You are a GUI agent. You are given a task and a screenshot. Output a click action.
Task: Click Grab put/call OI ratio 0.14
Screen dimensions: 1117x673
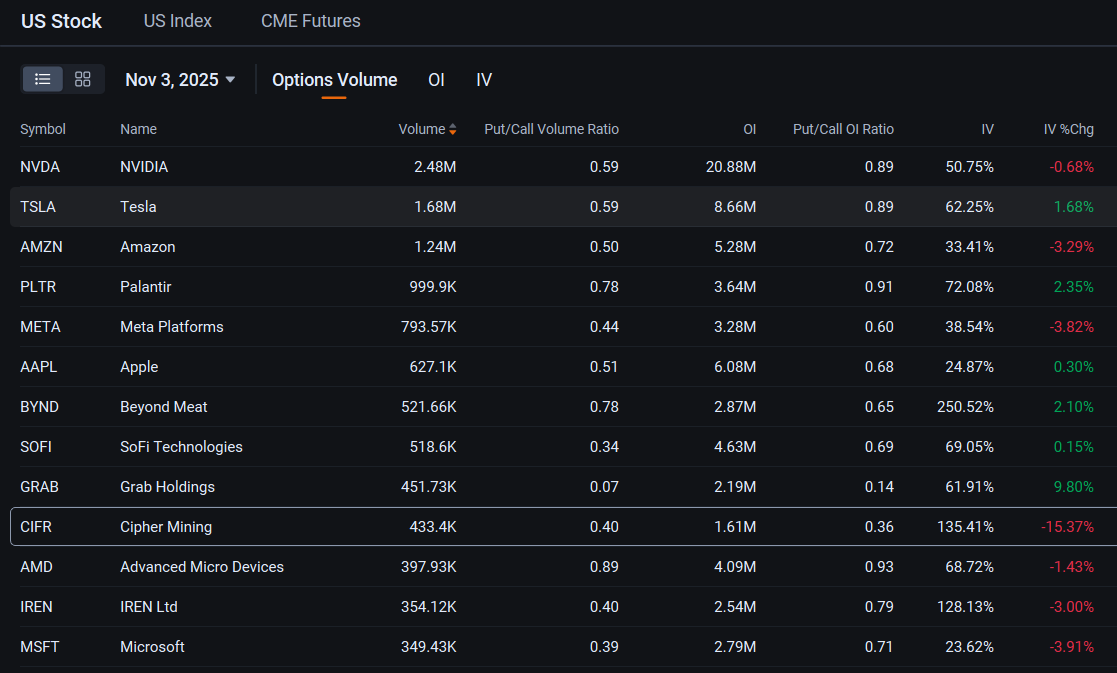[879, 487]
